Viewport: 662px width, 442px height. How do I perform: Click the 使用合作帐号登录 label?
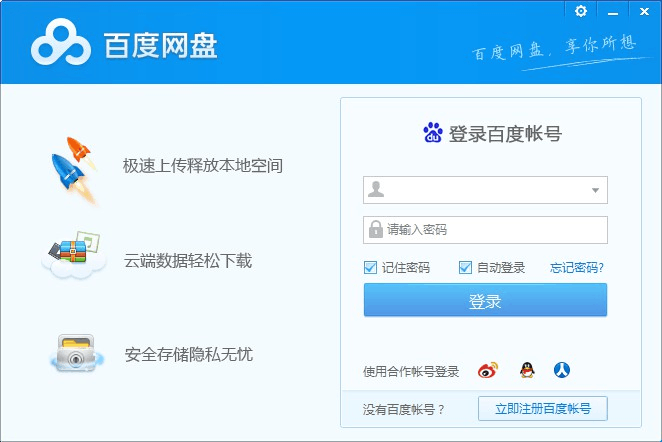point(411,371)
